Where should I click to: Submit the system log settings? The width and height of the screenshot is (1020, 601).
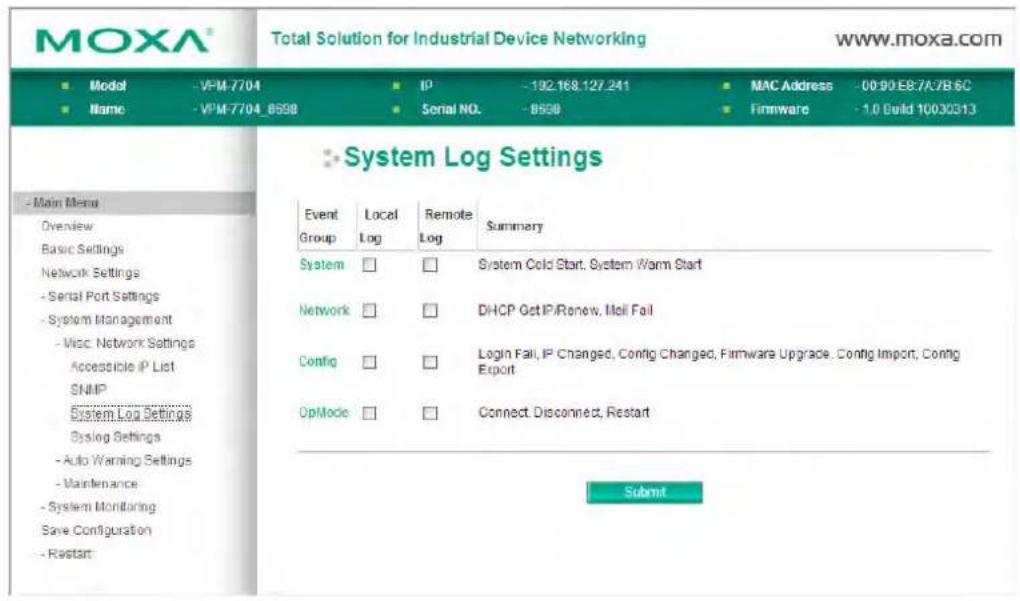pos(644,492)
